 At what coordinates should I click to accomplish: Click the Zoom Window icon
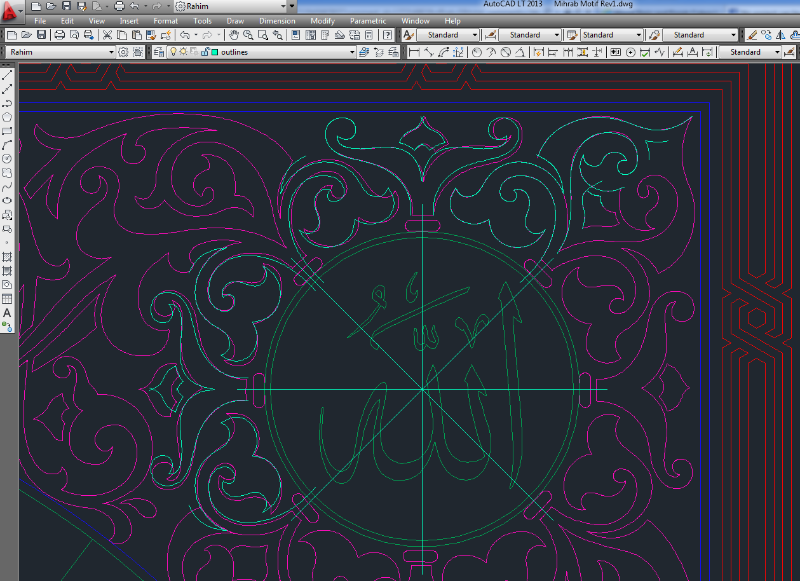263,35
